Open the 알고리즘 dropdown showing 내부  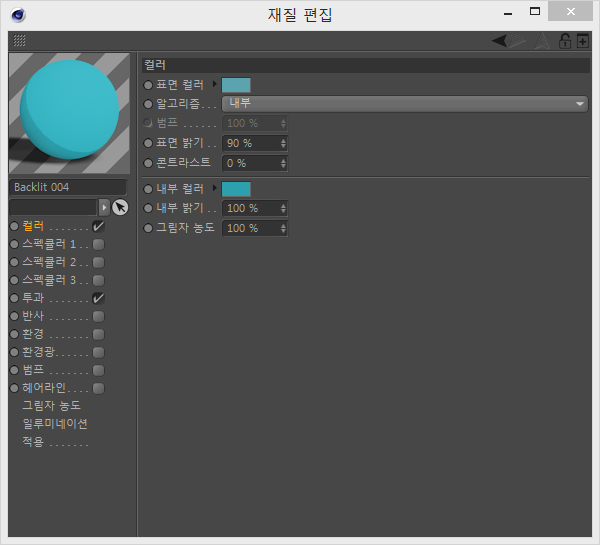pos(405,104)
